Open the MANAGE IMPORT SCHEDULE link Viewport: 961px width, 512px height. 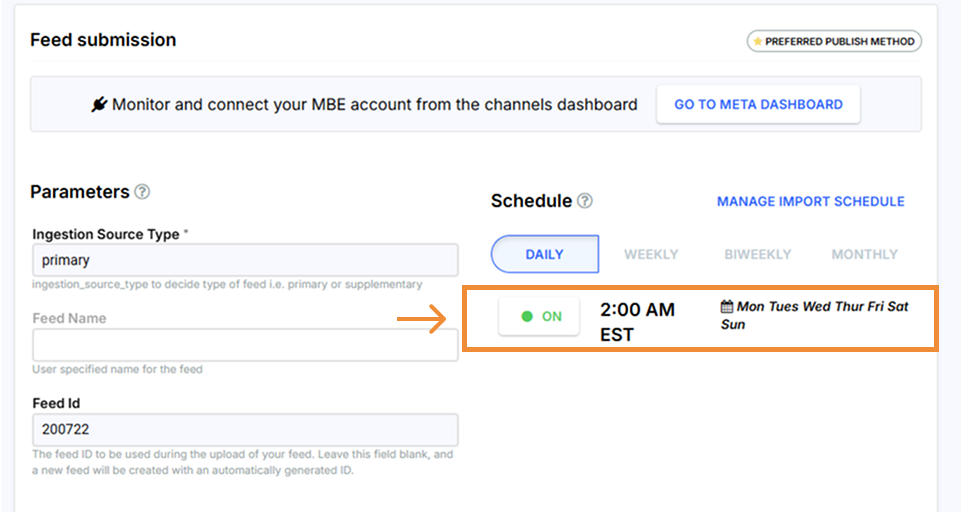coord(810,201)
